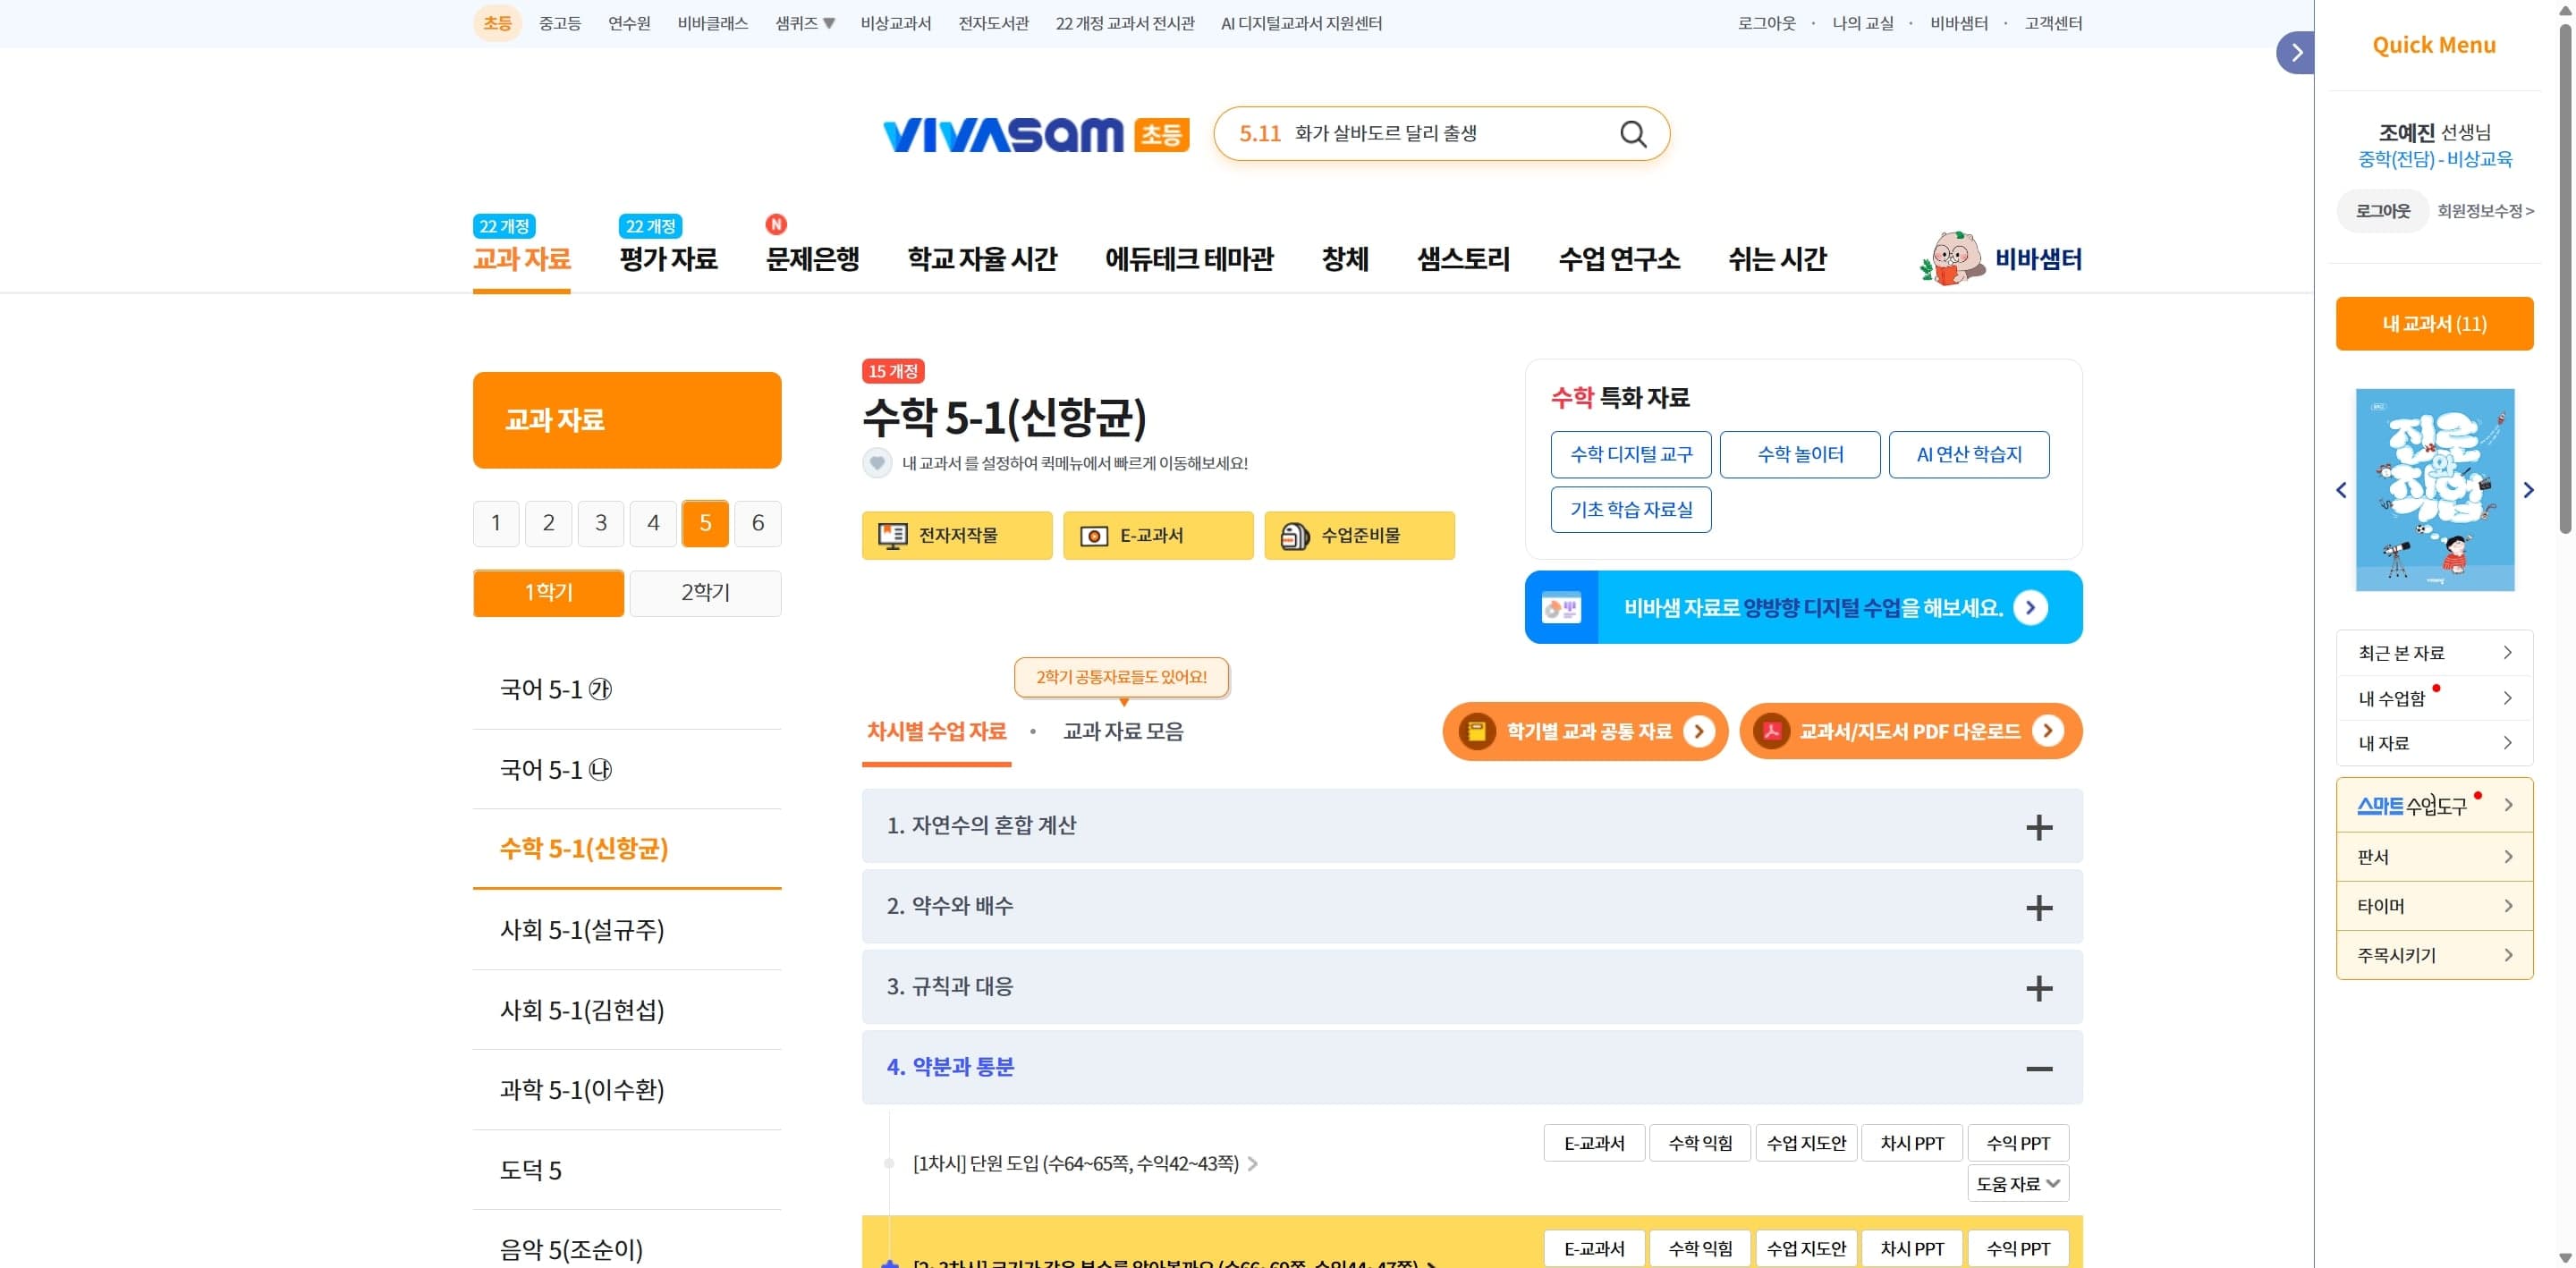This screenshot has height=1268, width=2576.
Task: Open 수학 놀이터
Action: (x=1800, y=454)
